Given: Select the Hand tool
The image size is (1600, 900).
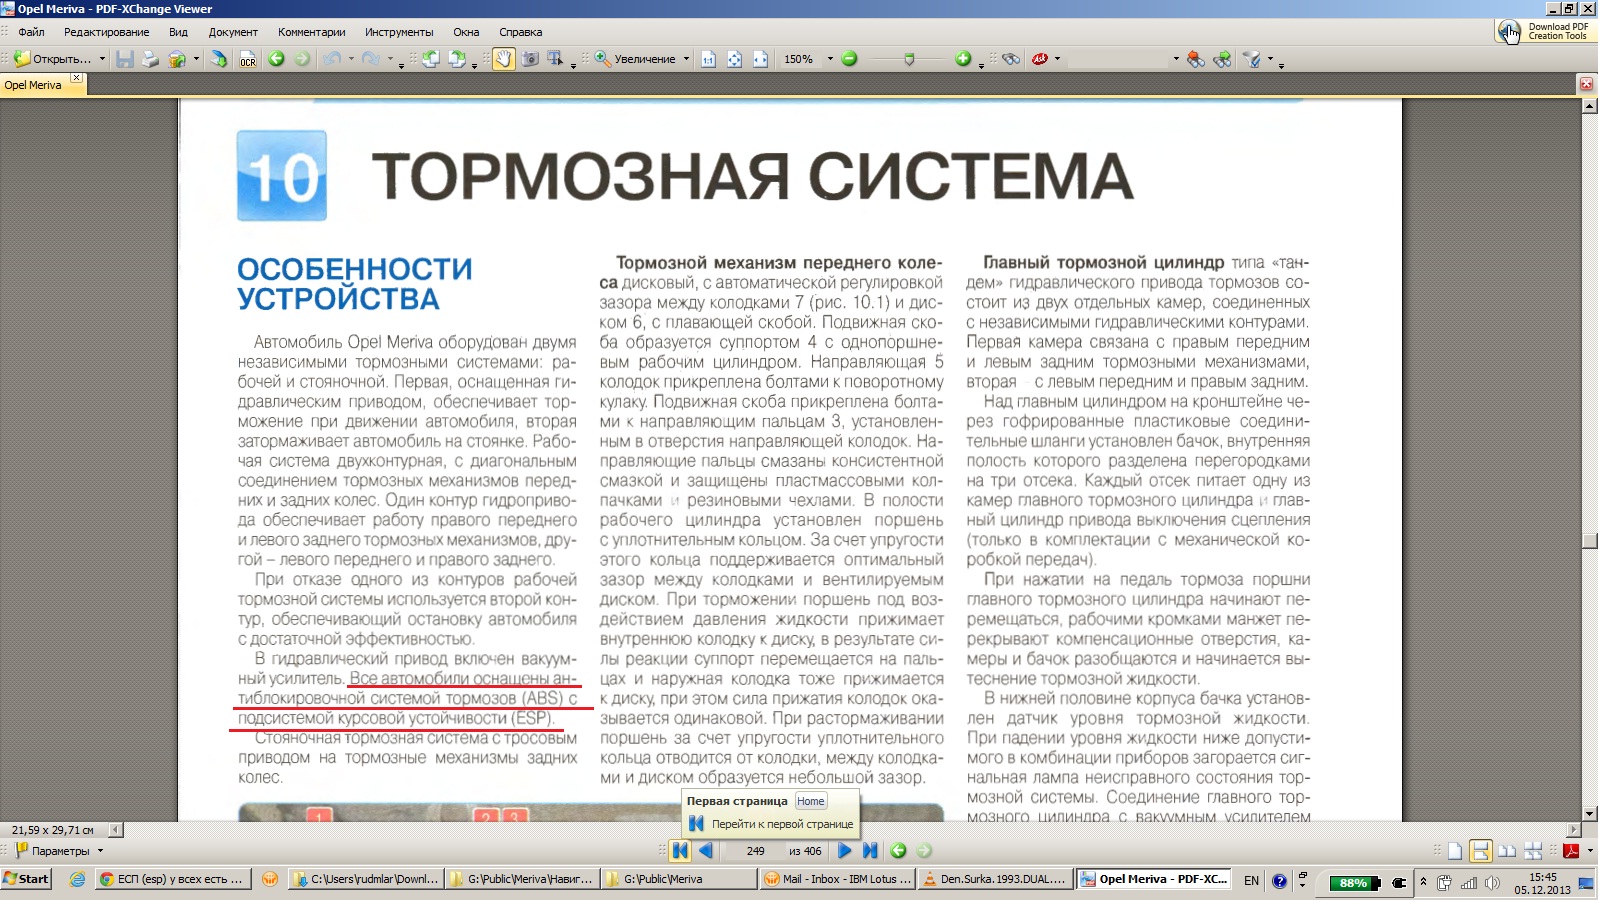Looking at the screenshot, I should coord(503,59).
